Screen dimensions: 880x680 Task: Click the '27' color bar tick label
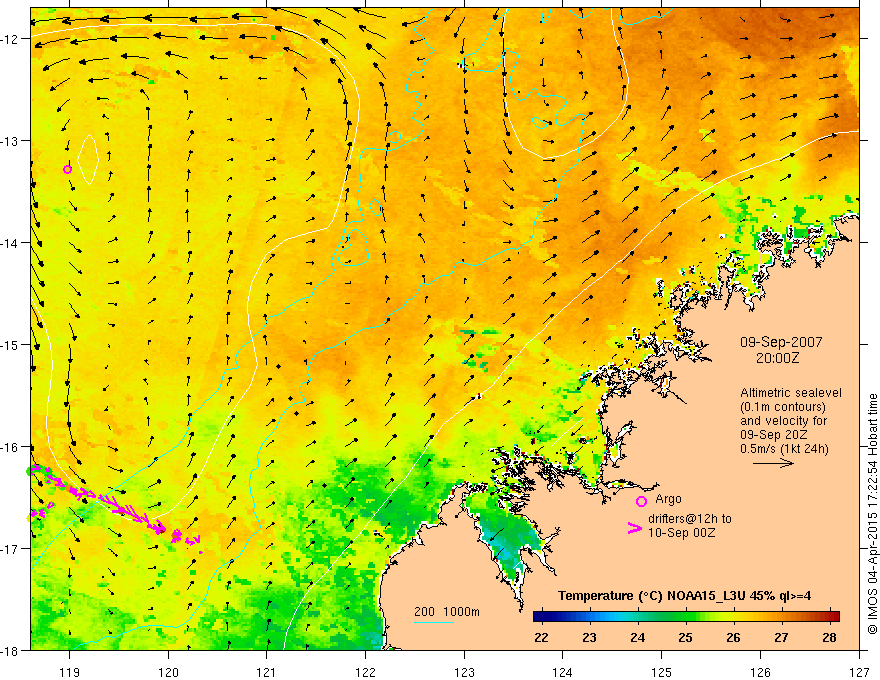tap(781, 637)
